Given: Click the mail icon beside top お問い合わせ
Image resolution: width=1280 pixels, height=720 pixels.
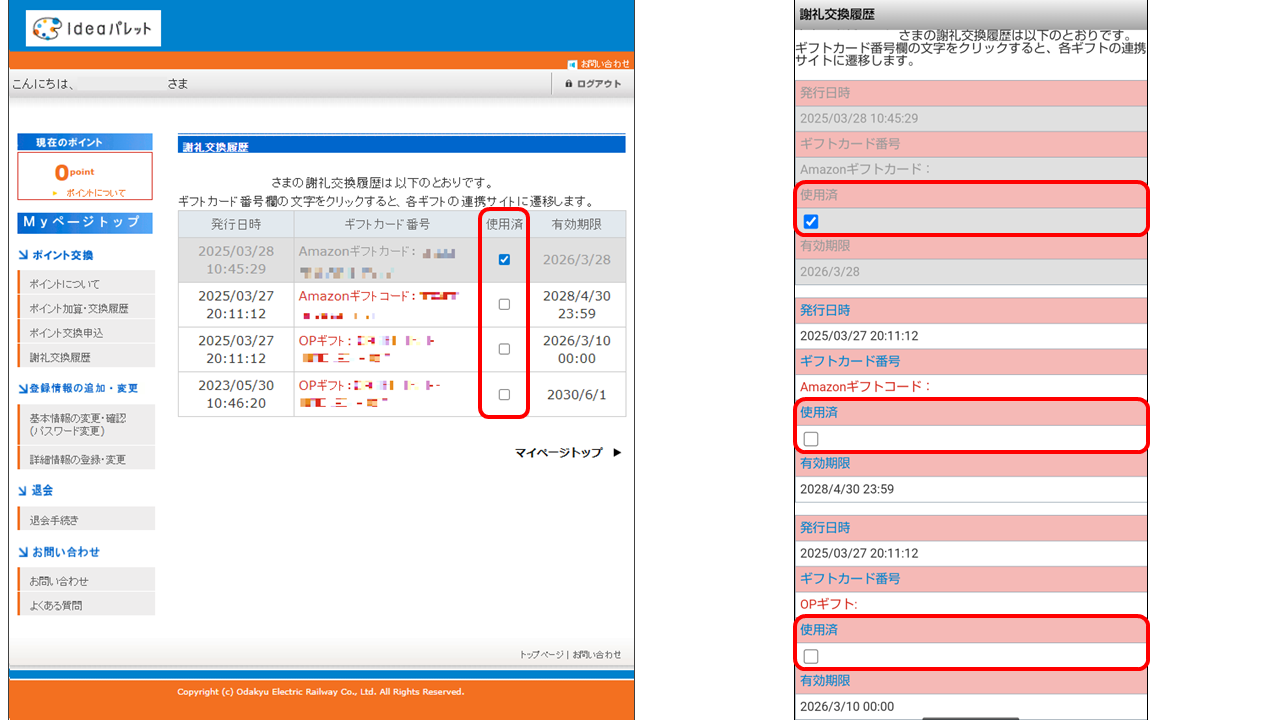Looking at the screenshot, I should [572, 64].
